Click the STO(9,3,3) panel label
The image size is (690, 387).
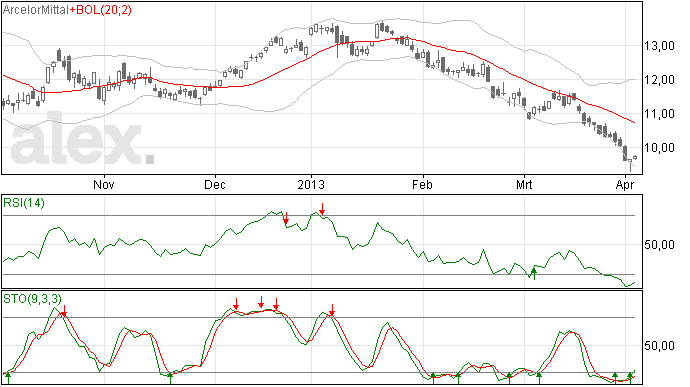pyautogui.click(x=32, y=299)
